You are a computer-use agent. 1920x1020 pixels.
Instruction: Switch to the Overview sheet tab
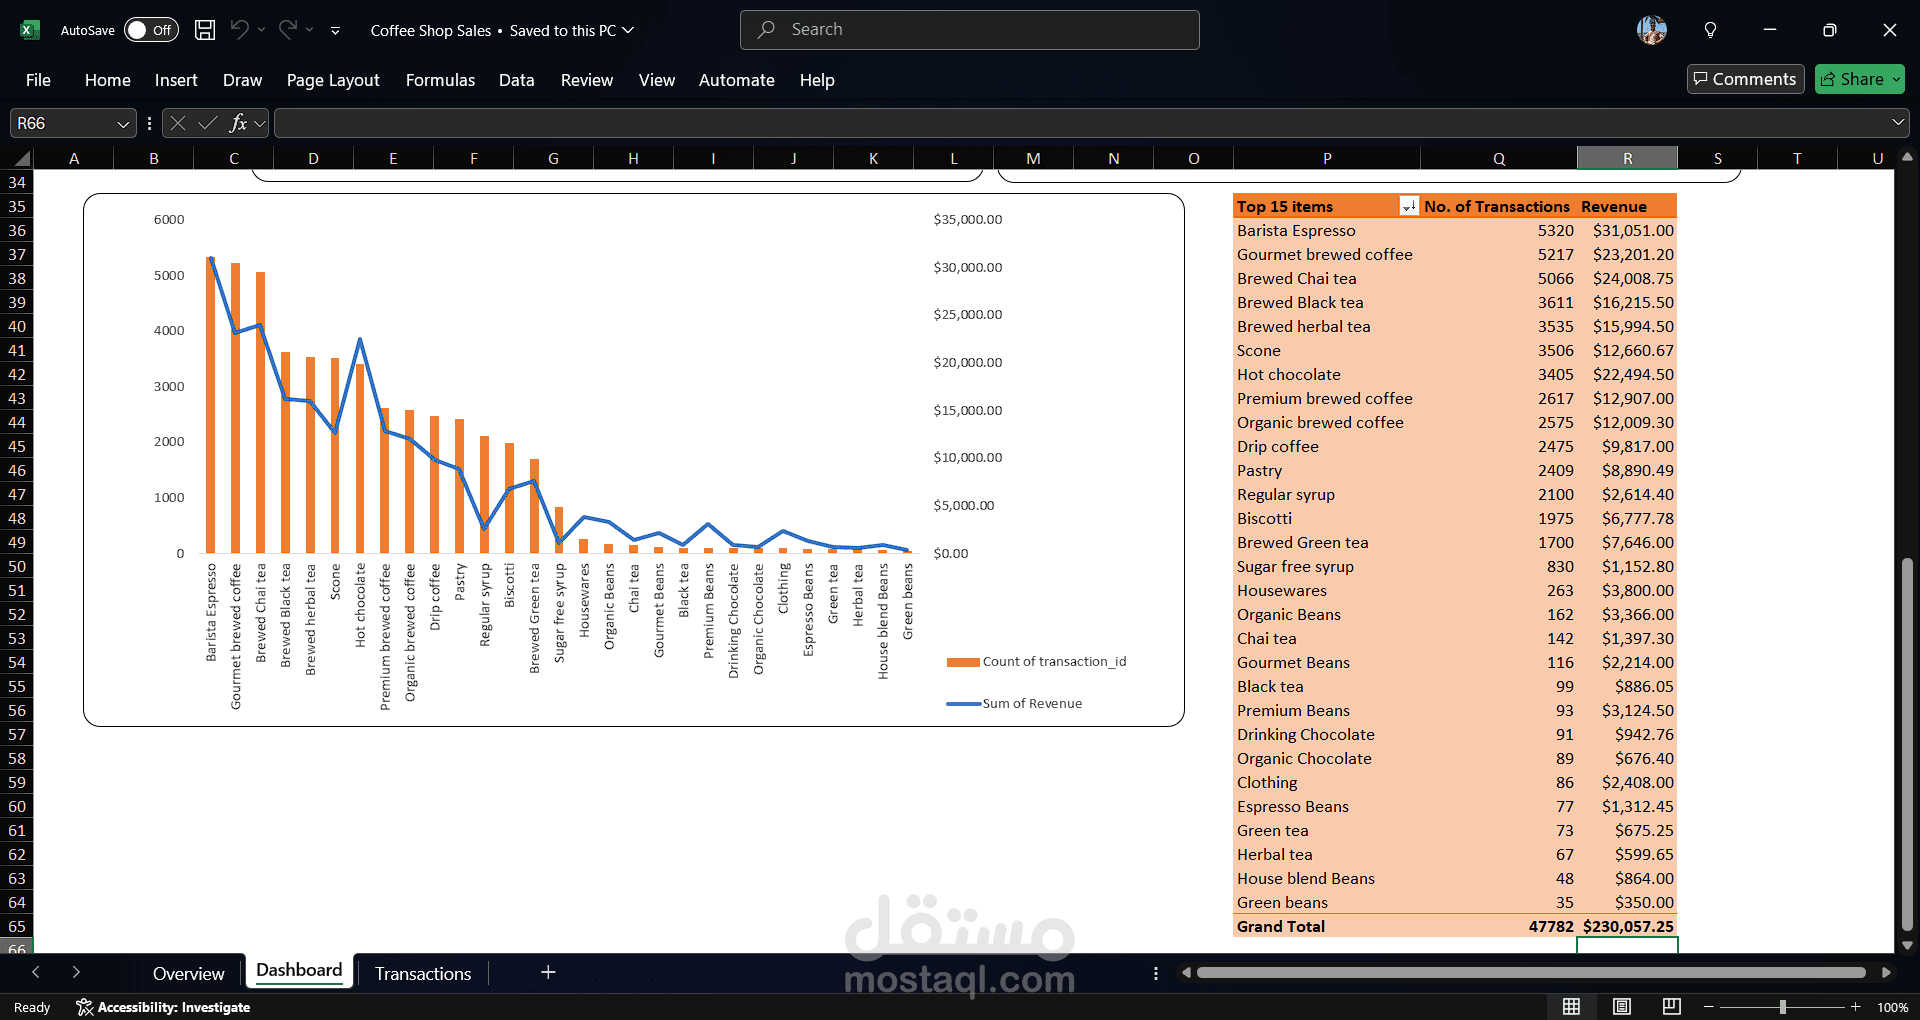point(188,973)
